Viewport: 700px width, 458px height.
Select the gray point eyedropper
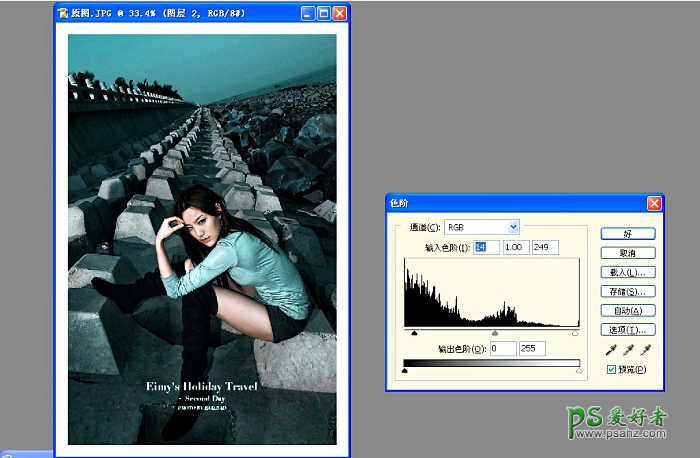click(628, 350)
